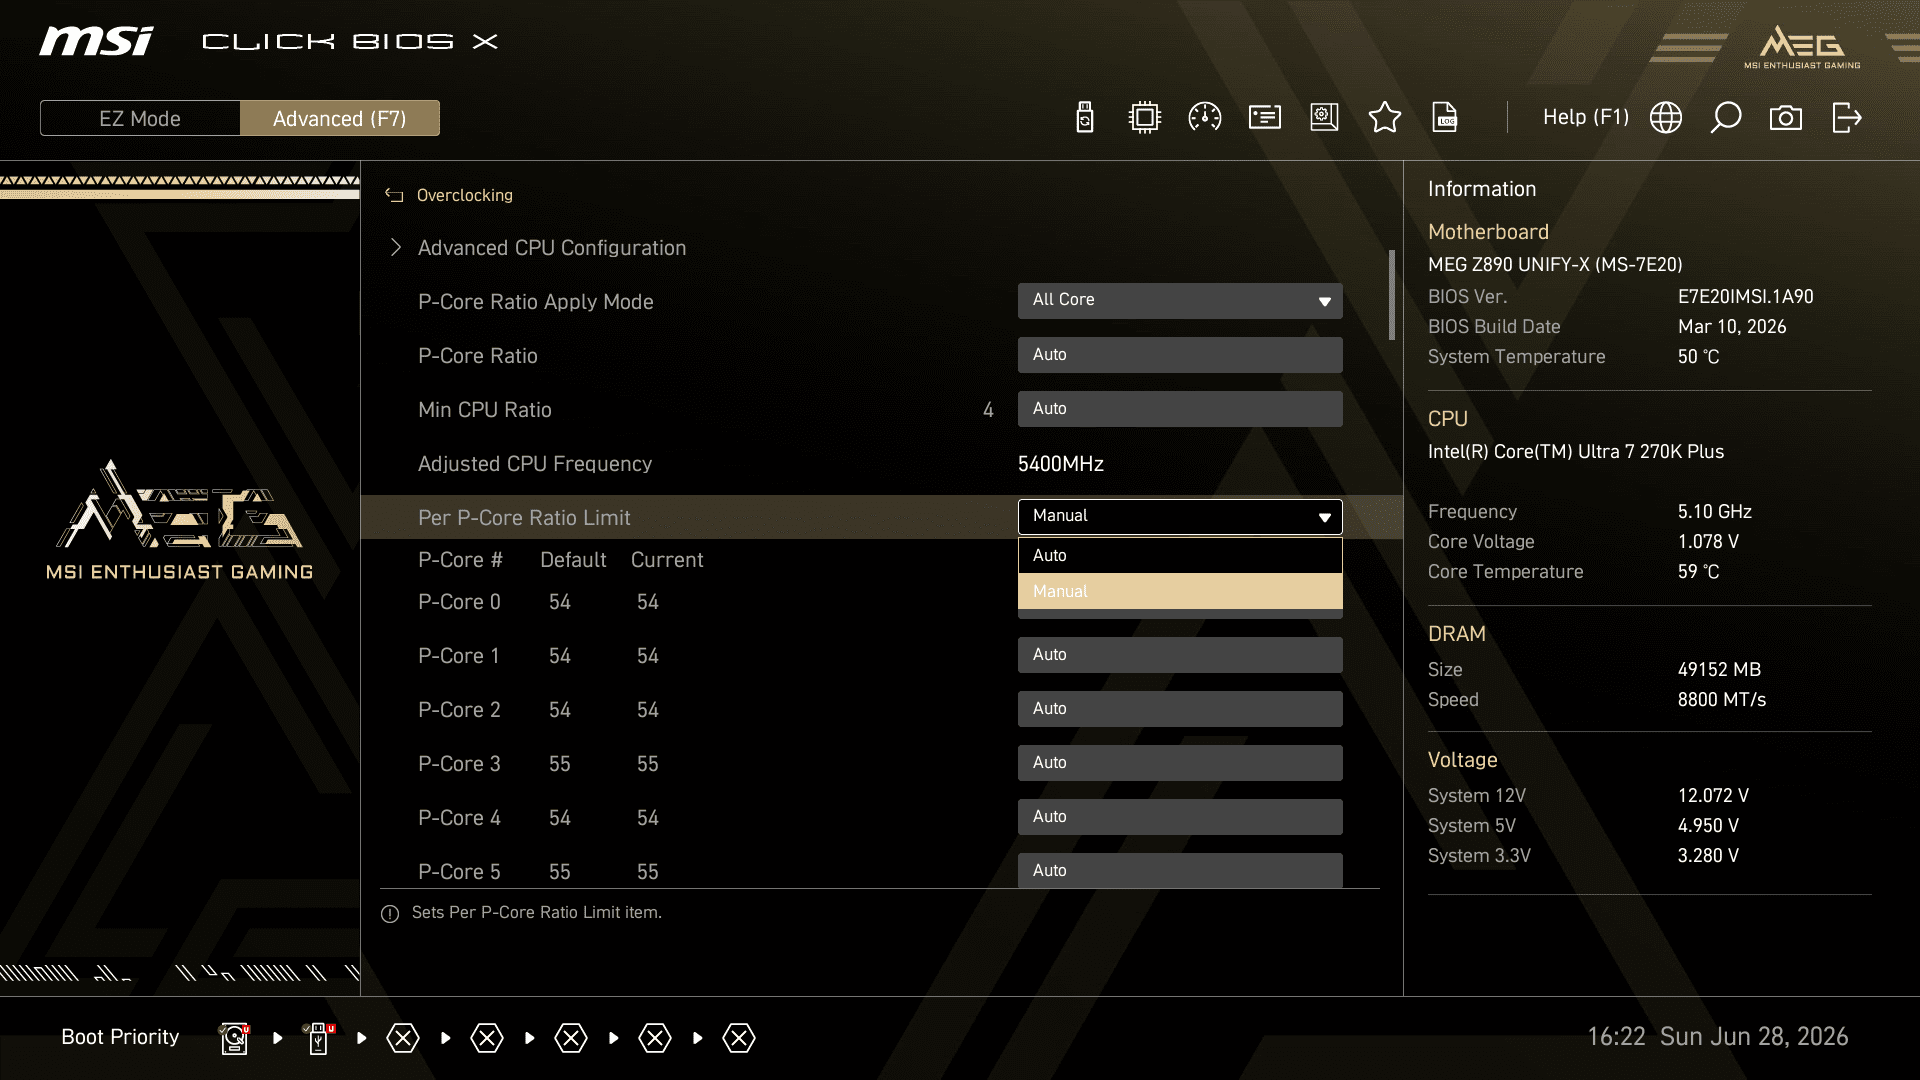The width and height of the screenshot is (1920, 1080).
Task: Click the Boot Priority label
Action: [120, 1037]
